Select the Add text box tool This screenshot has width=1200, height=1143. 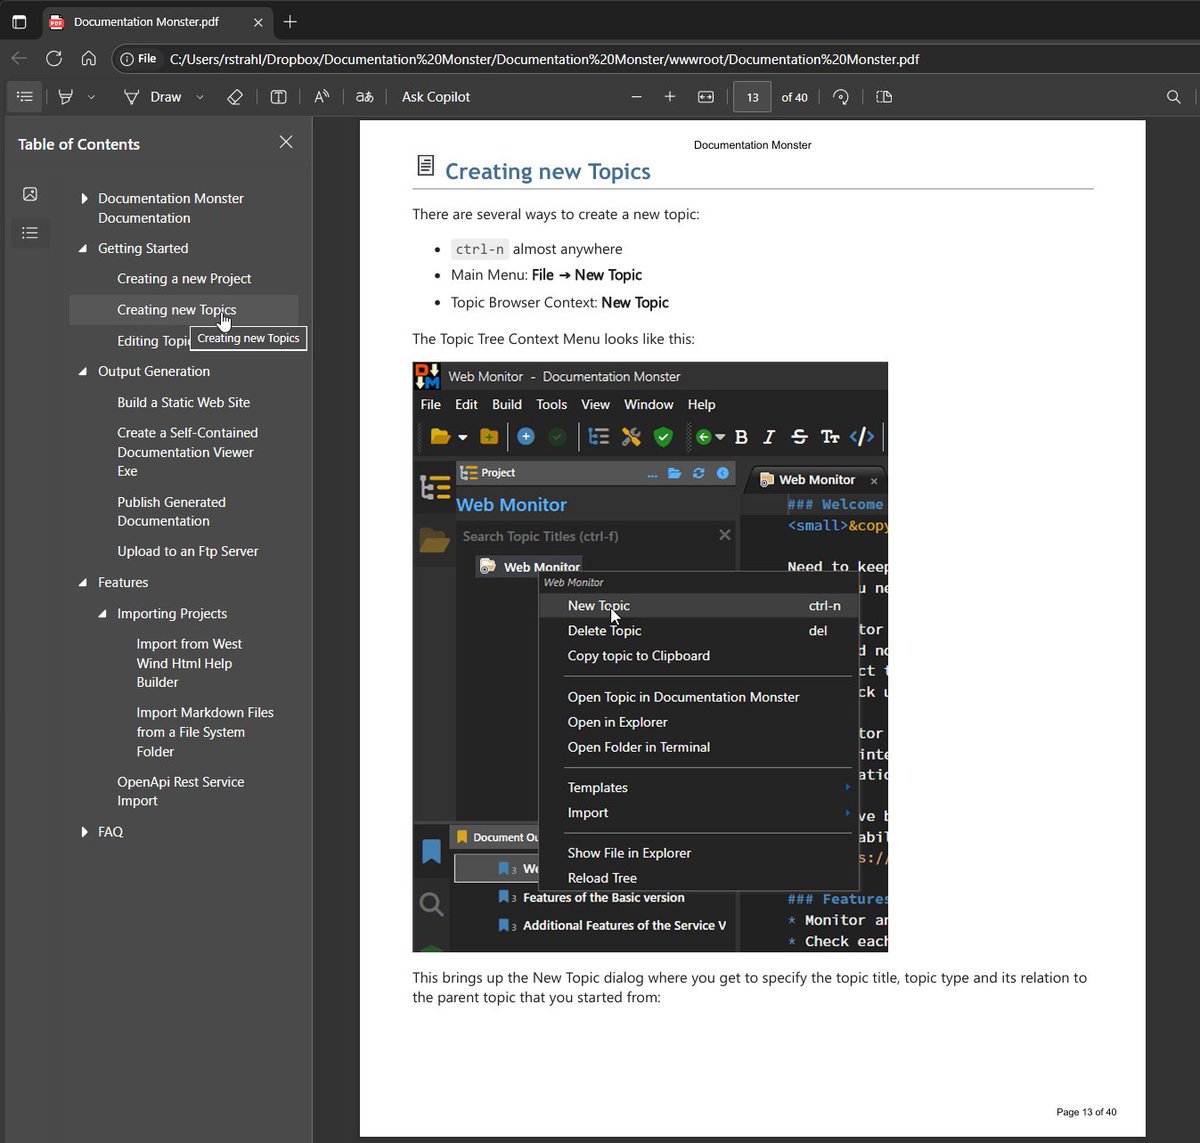click(278, 97)
